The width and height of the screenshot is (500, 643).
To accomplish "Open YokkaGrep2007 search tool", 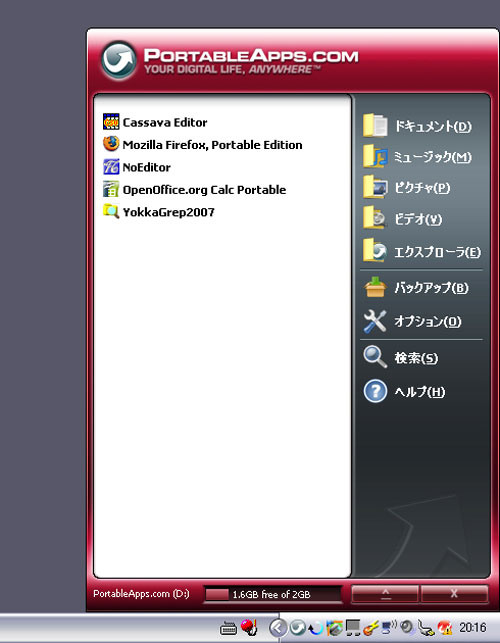I will [159, 212].
